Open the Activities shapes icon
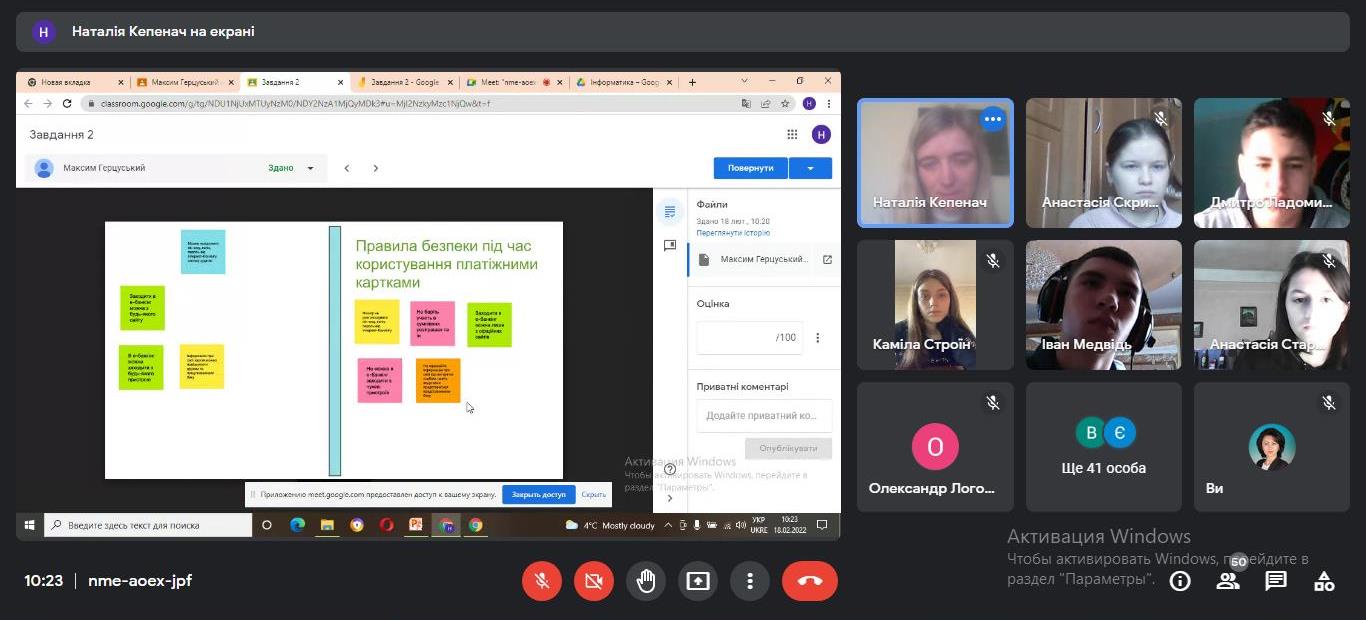This screenshot has width=1366, height=620. click(1324, 581)
